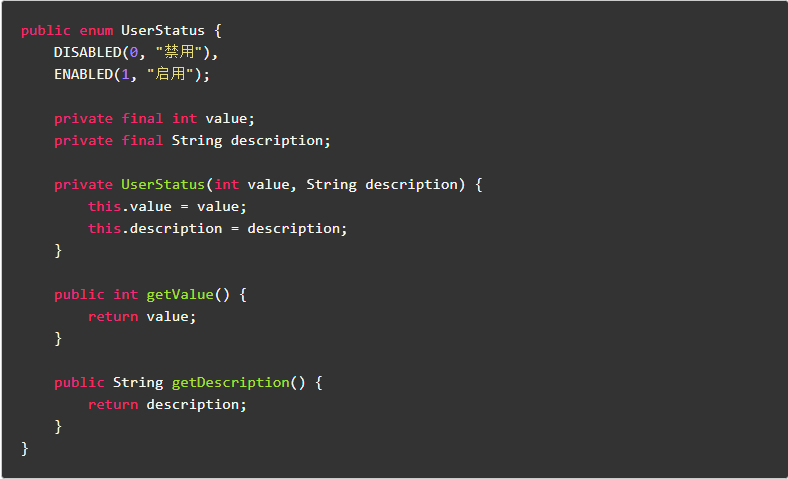Click String return type of getDescription
This screenshot has height=479, width=788.
tap(138, 382)
